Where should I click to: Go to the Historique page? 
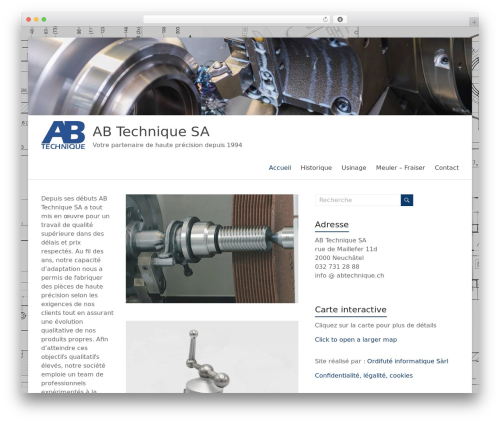[316, 168]
